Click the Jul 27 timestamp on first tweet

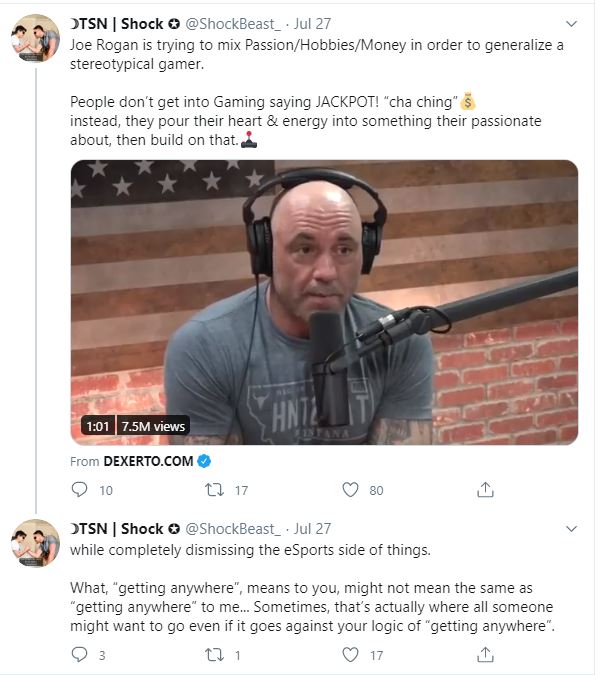click(x=311, y=24)
